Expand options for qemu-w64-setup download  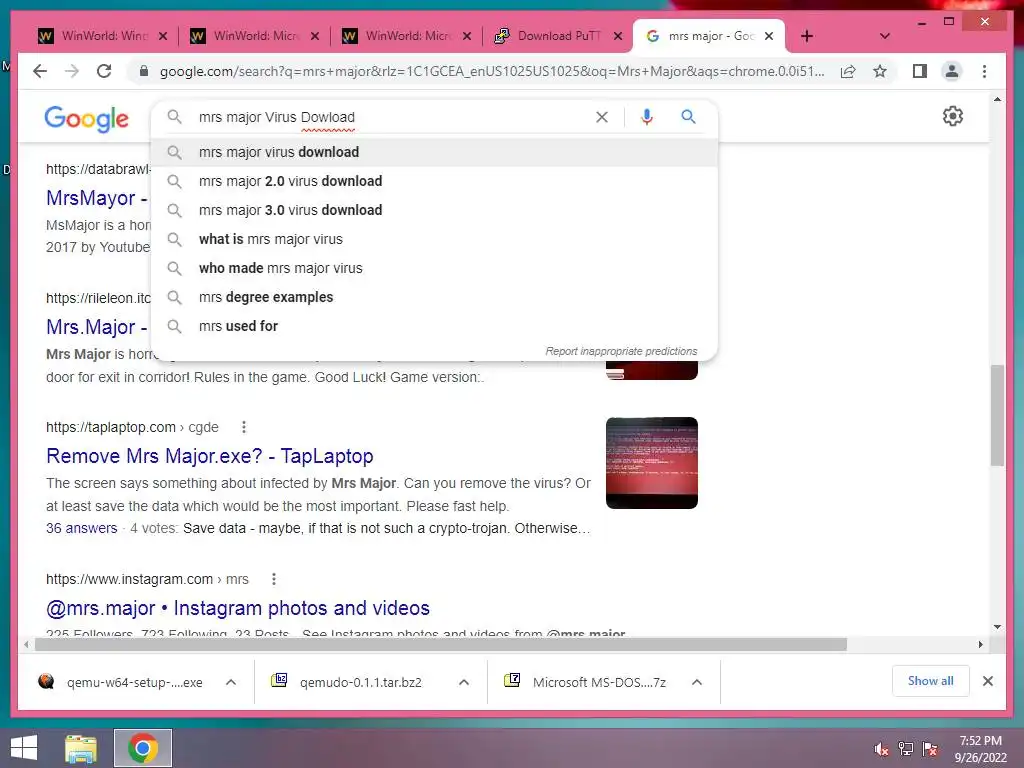click(x=231, y=682)
